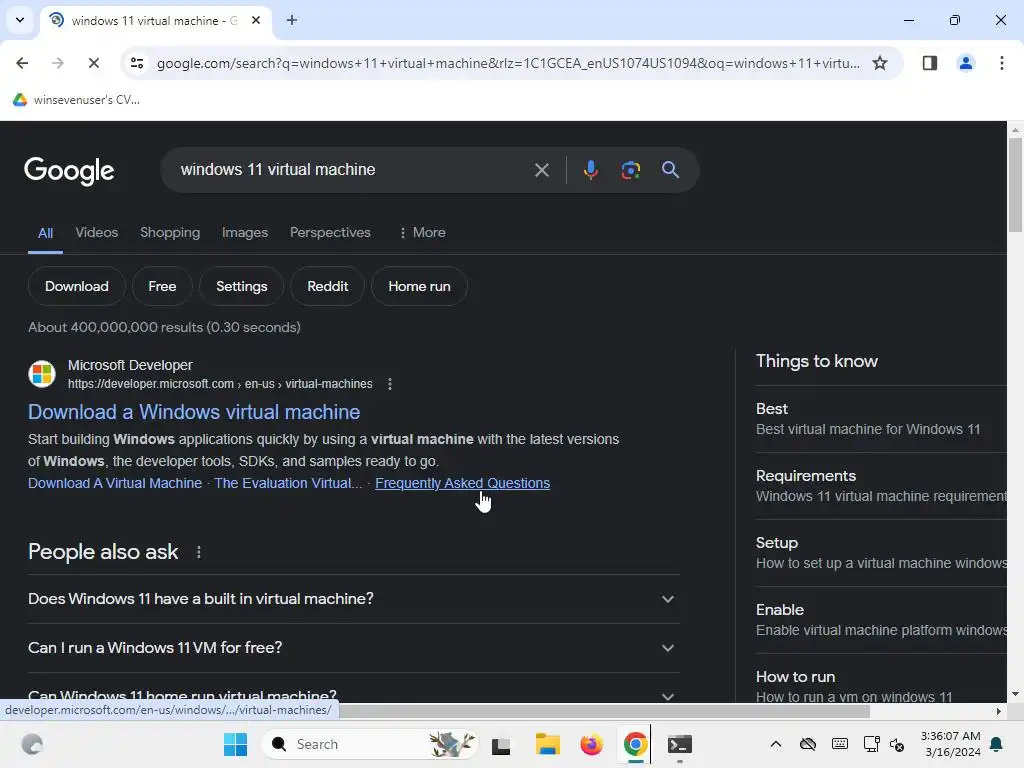Apply the Free filter chip
The image size is (1024, 768).
pos(162,286)
